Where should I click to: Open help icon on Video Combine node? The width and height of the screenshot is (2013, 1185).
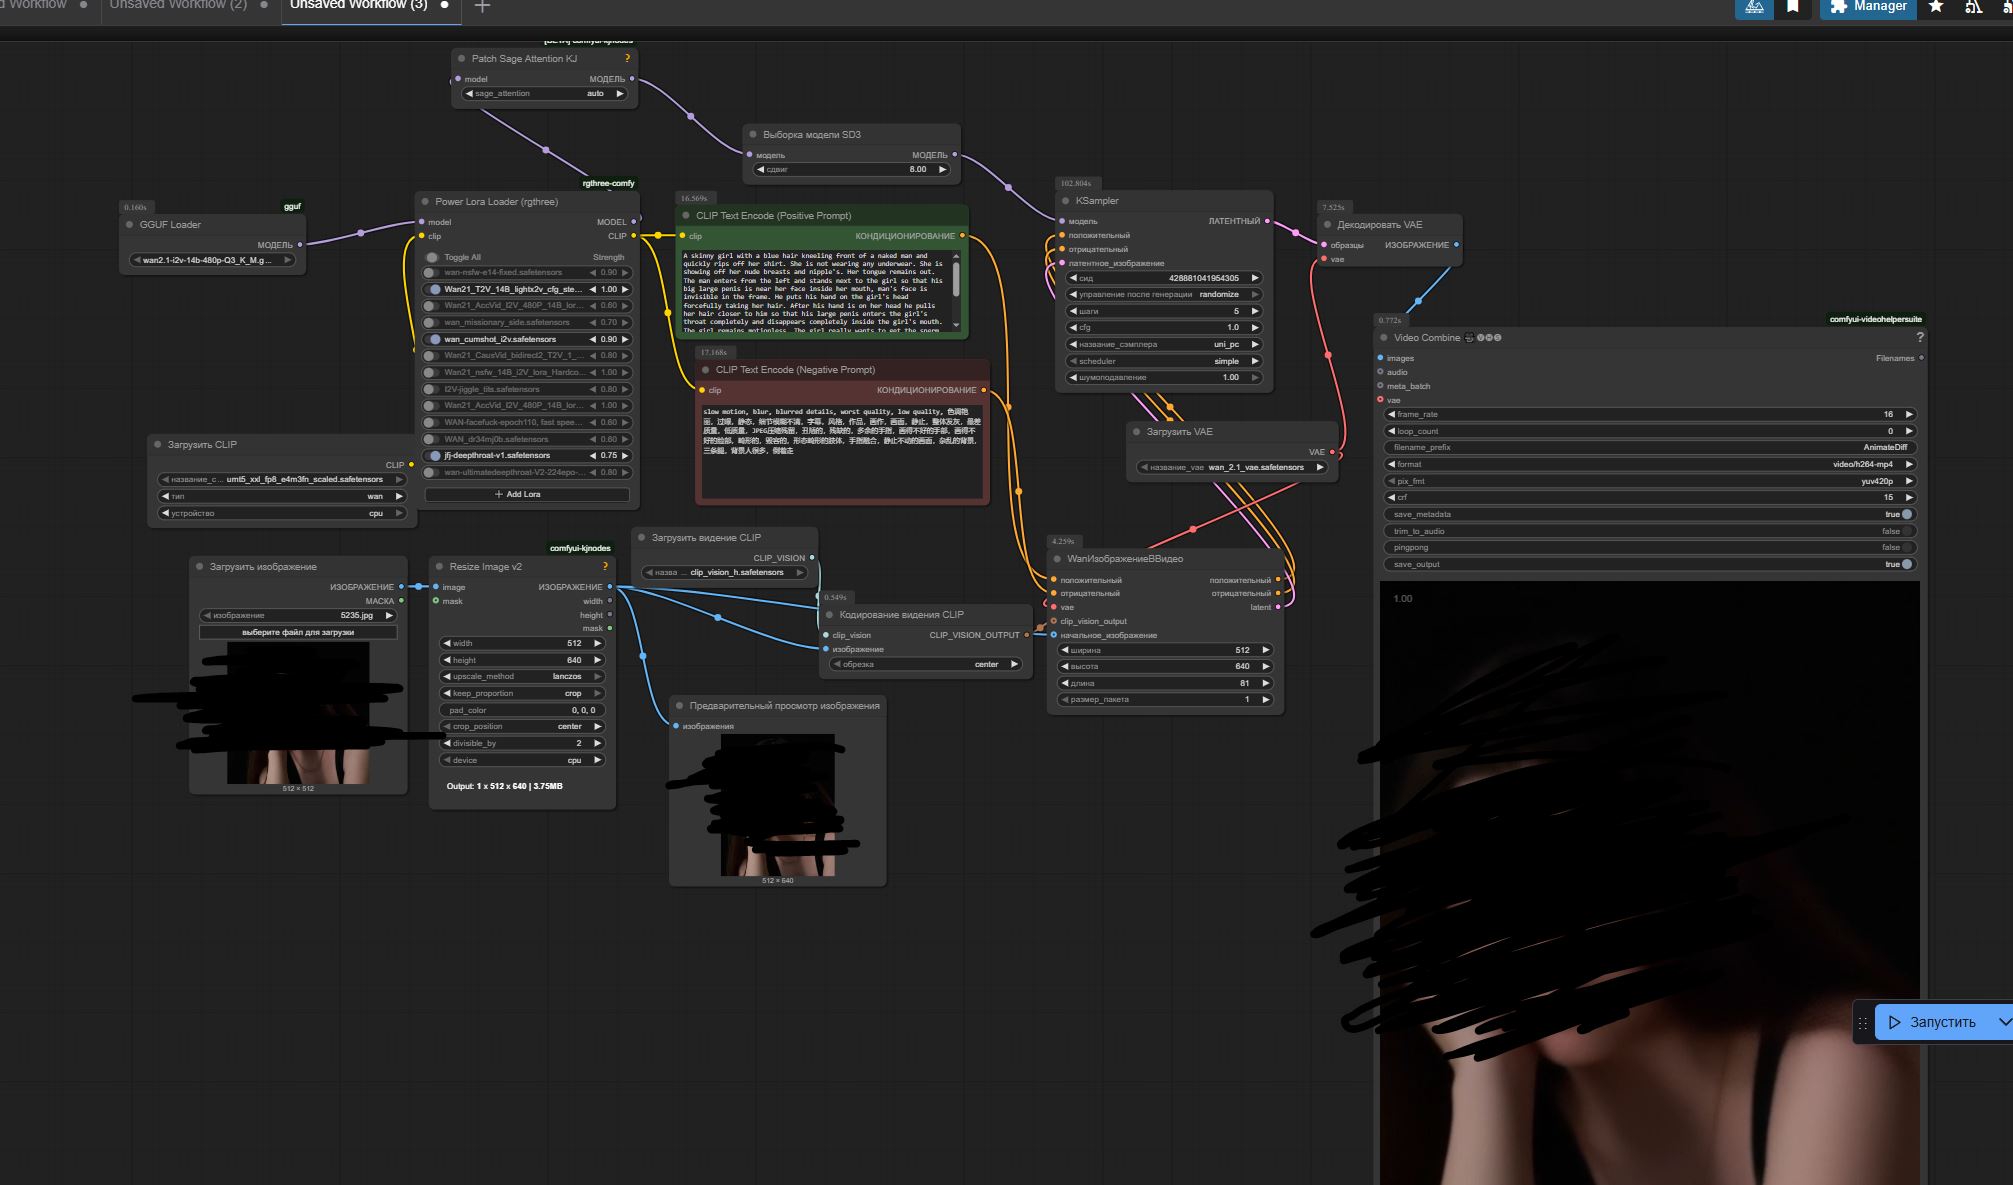tap(1919, 338)
